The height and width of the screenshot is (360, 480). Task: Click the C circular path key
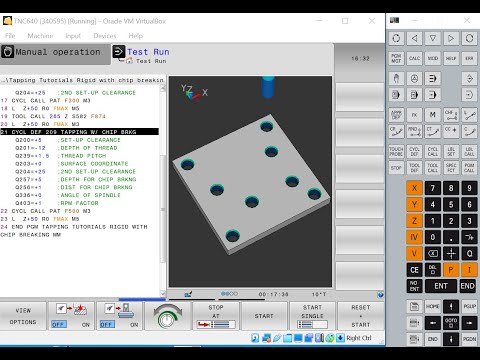469,131
